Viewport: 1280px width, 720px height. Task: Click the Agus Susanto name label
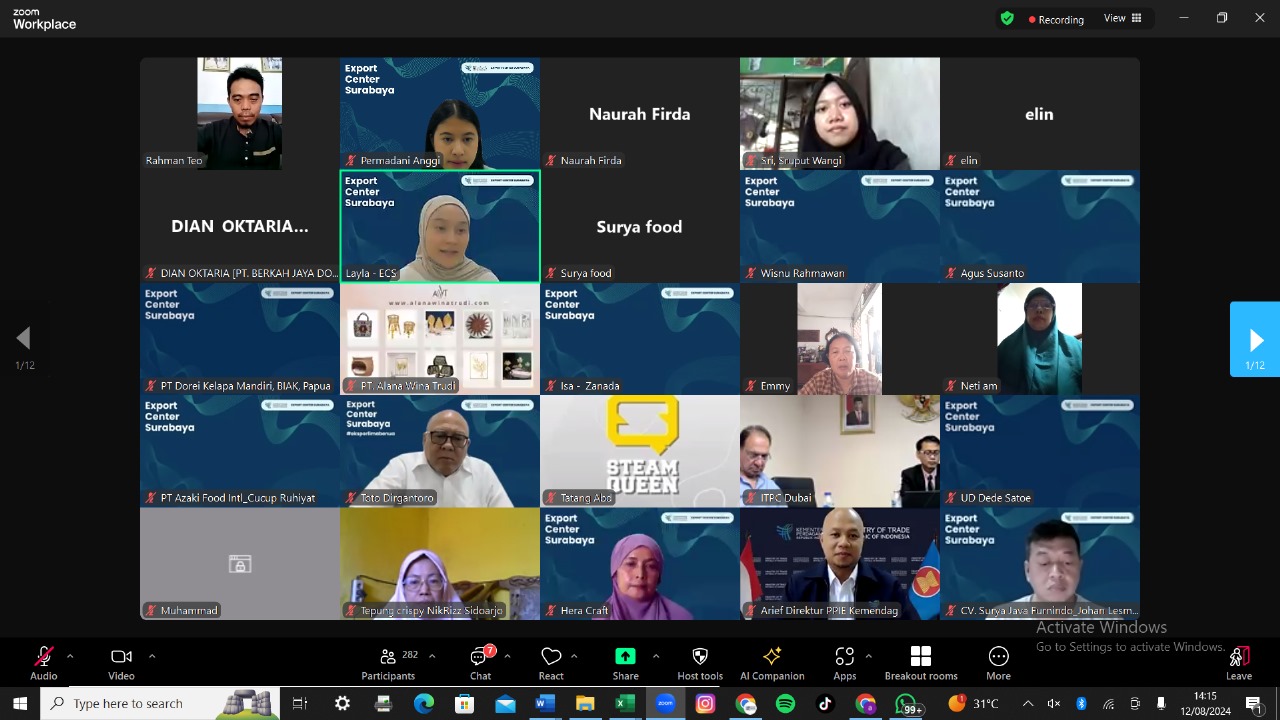992,273
